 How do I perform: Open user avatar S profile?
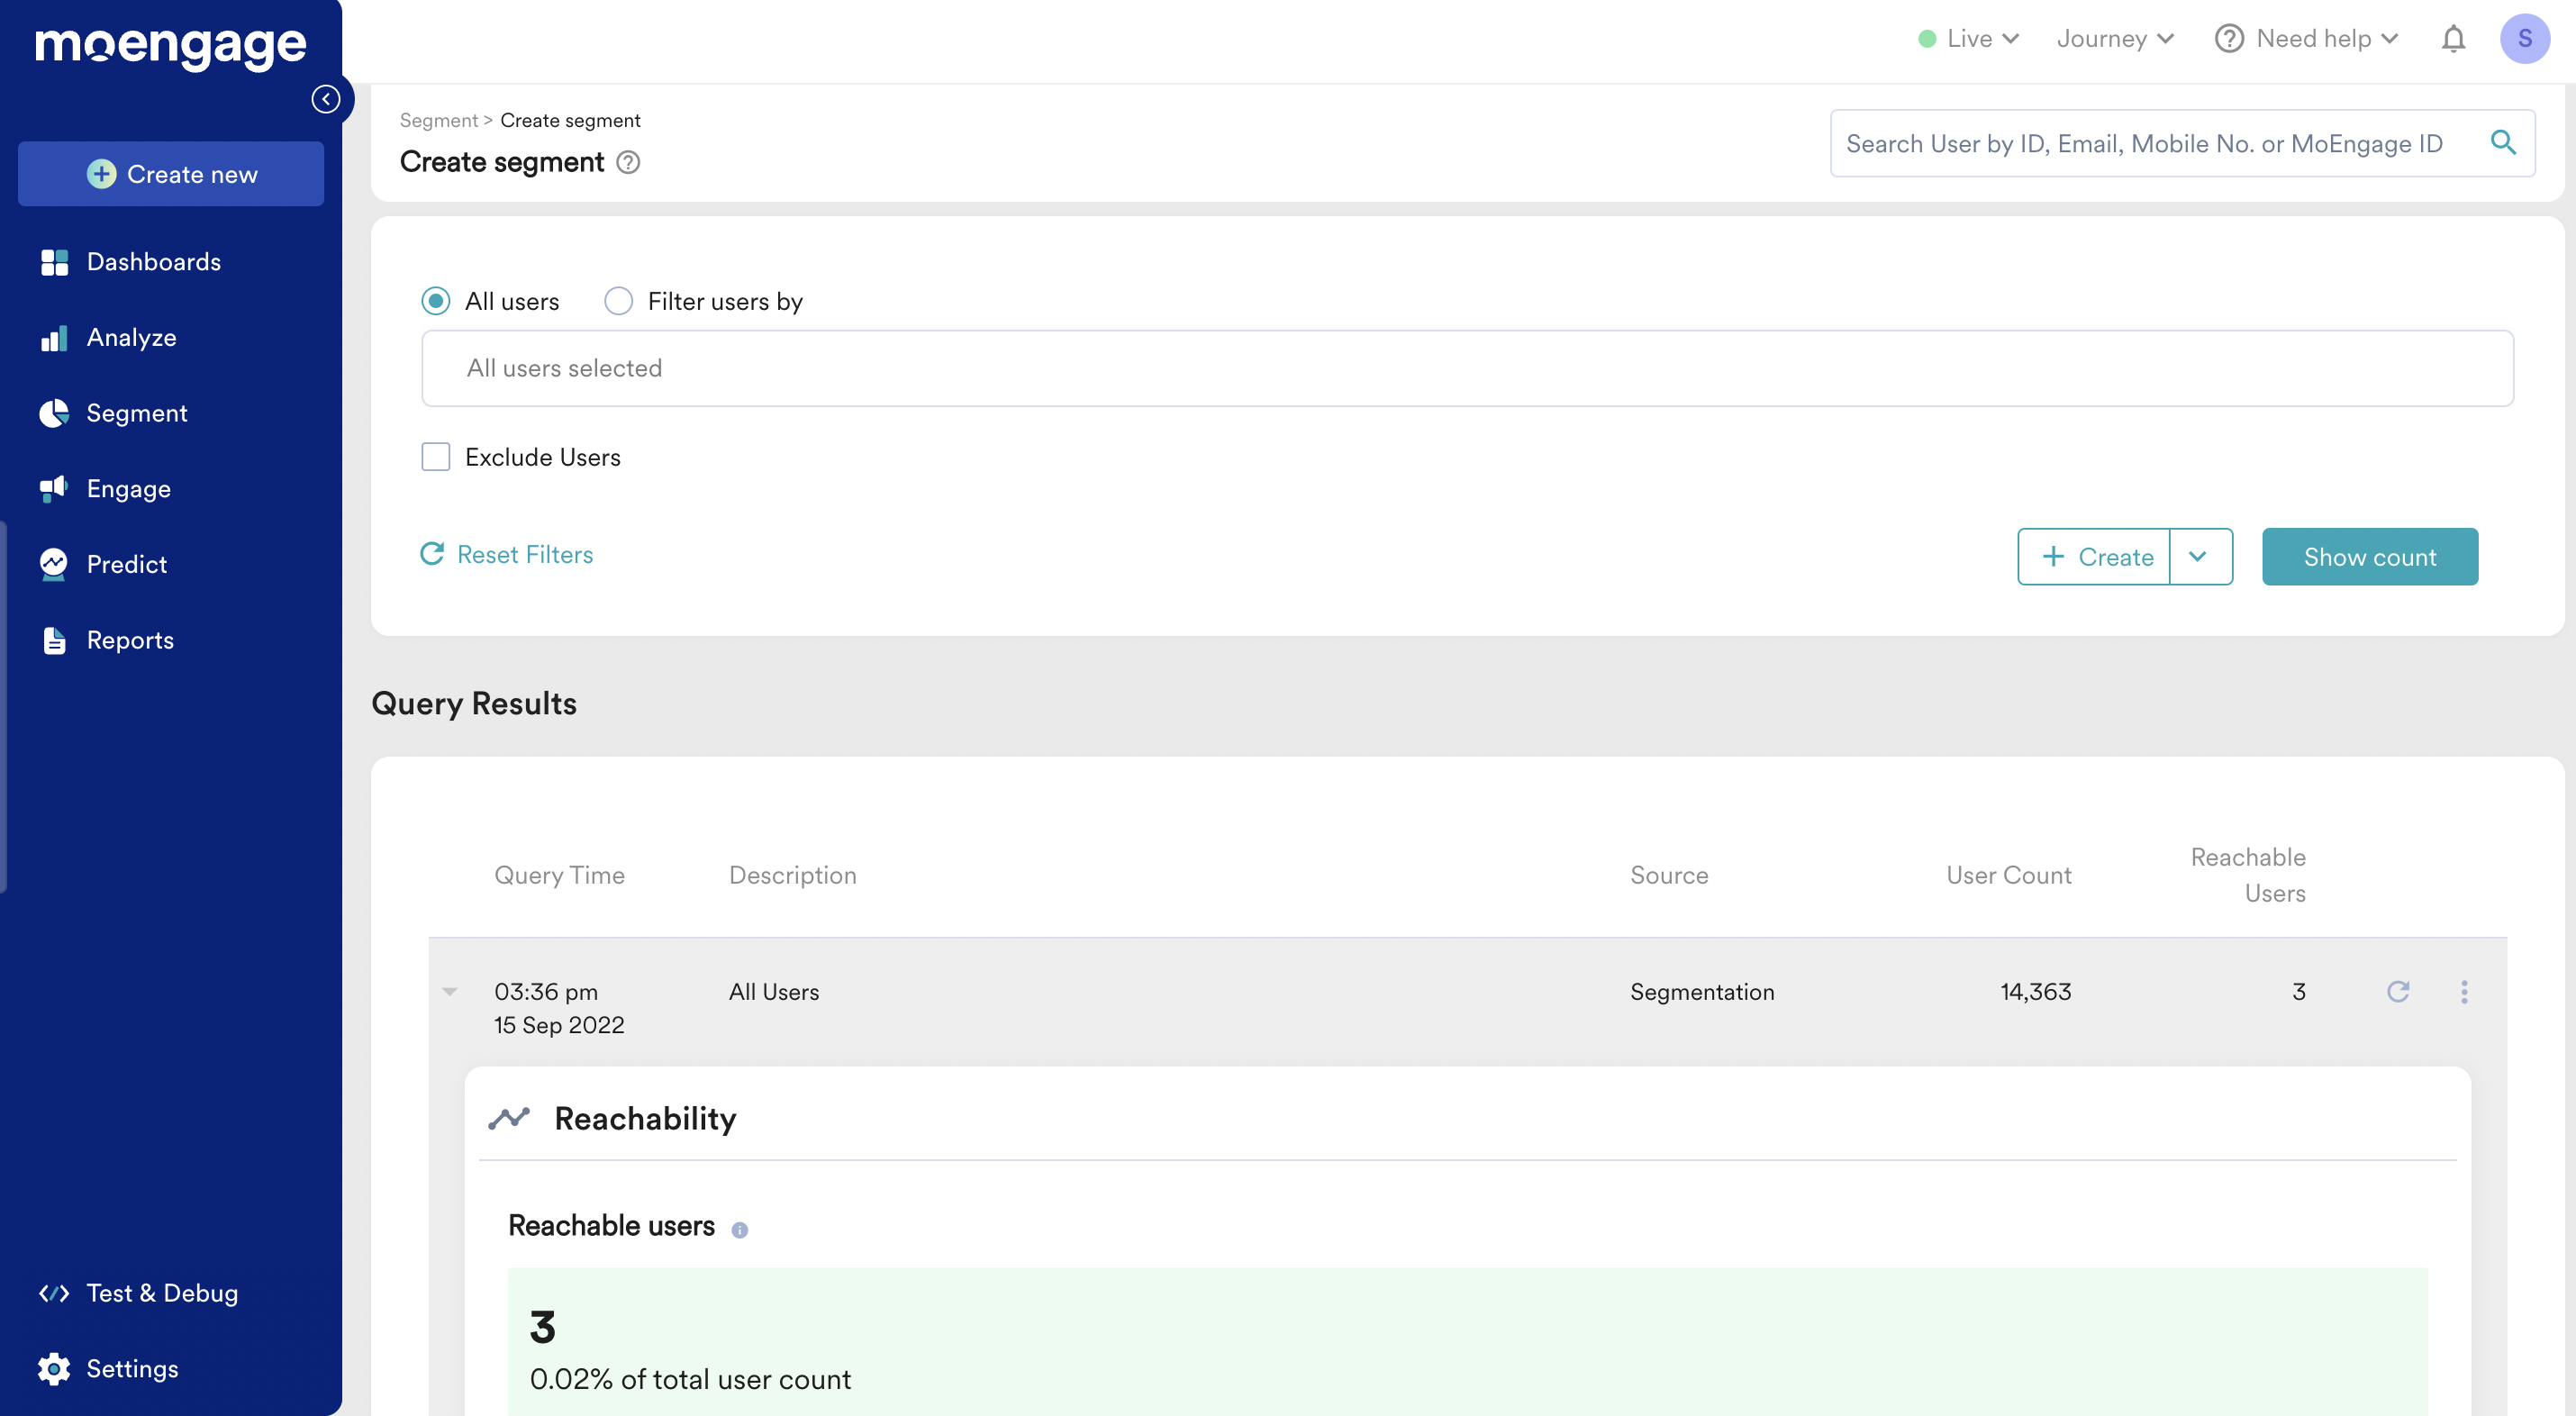coord(2523,39)
